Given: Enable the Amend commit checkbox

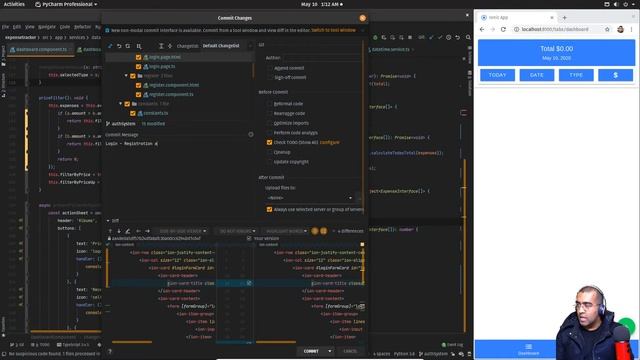Looking at the screenshot, I should [x=269, y=68].
